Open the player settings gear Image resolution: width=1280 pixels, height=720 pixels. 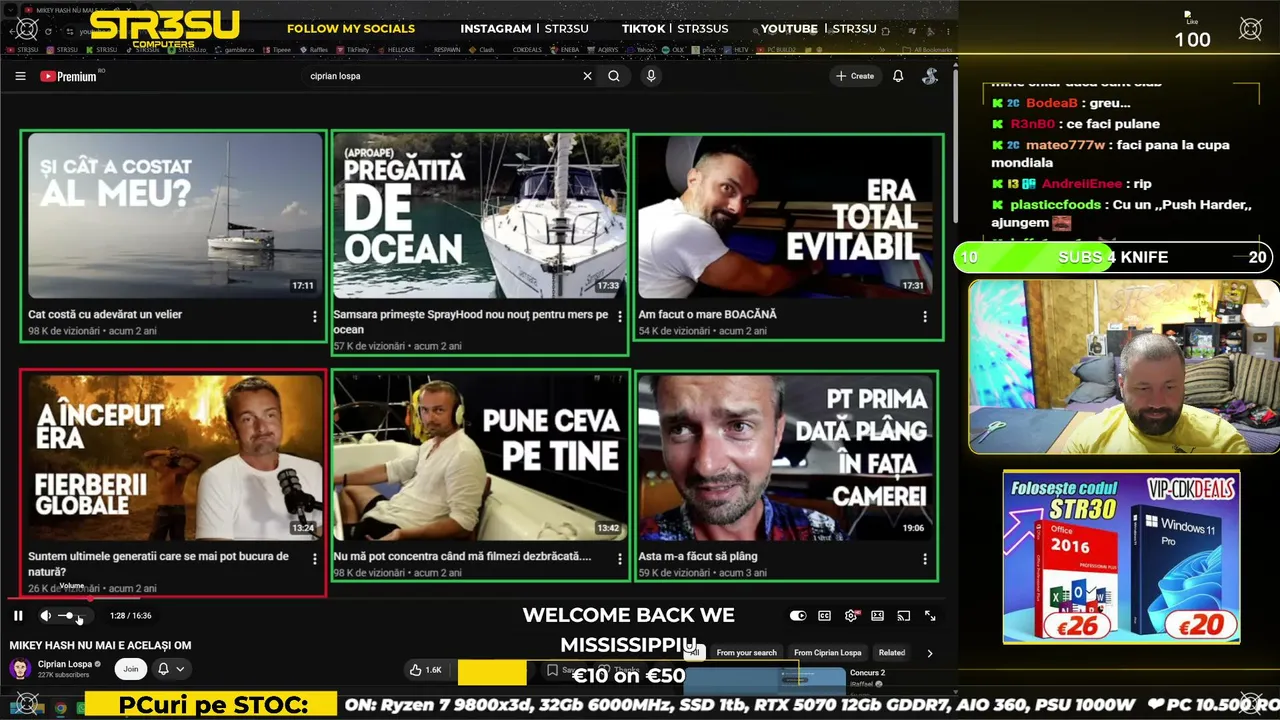tap(851, 616)
